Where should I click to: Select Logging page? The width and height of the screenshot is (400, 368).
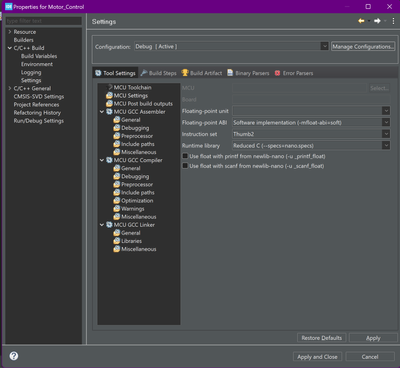coord(31,72)
